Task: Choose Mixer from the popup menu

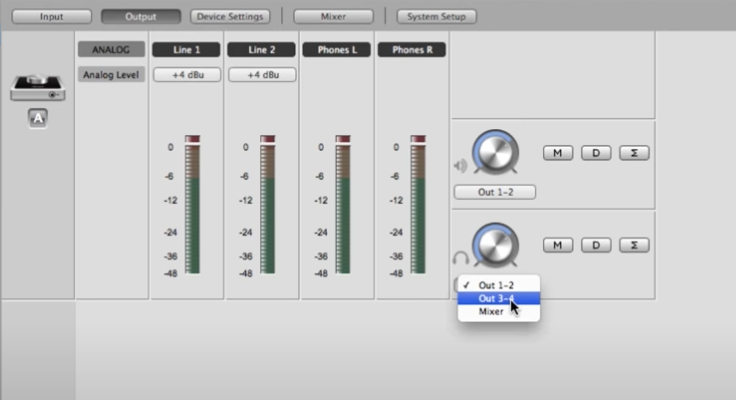Action: pos(498,311)
